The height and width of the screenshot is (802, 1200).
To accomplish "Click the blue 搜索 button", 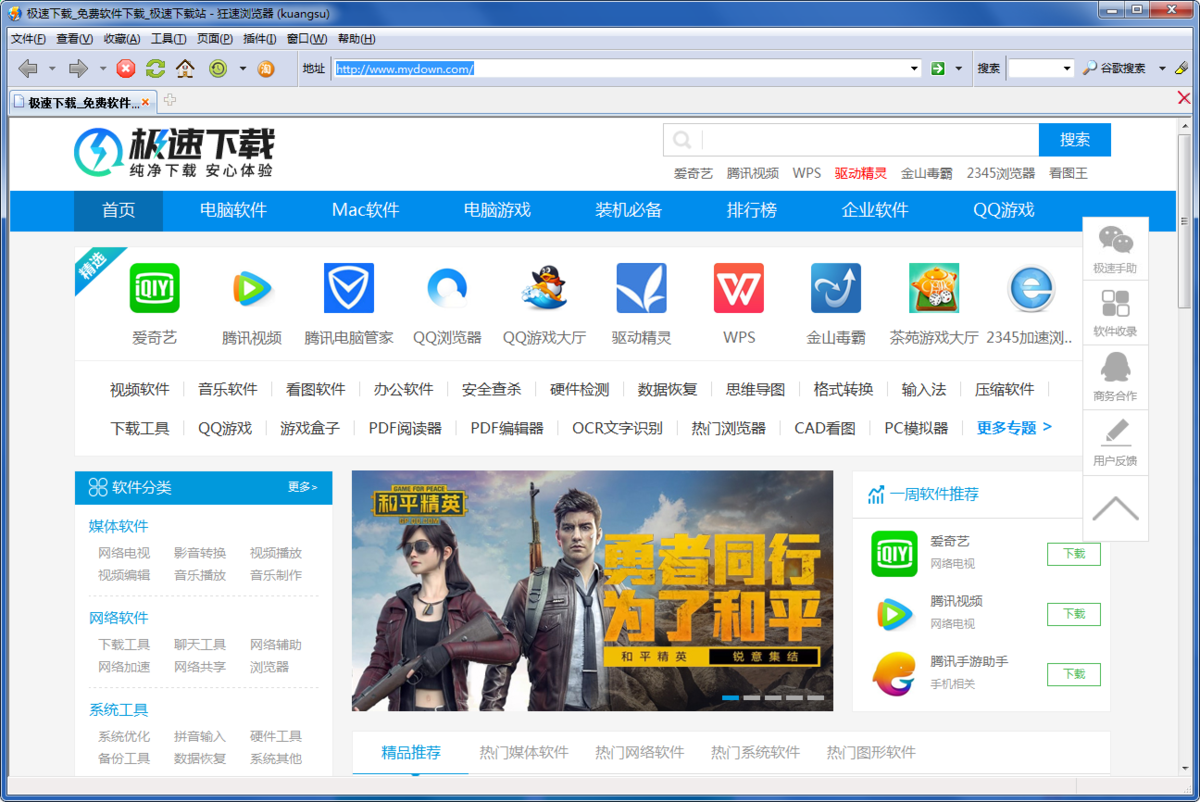I will click(x=1075, y=140).
